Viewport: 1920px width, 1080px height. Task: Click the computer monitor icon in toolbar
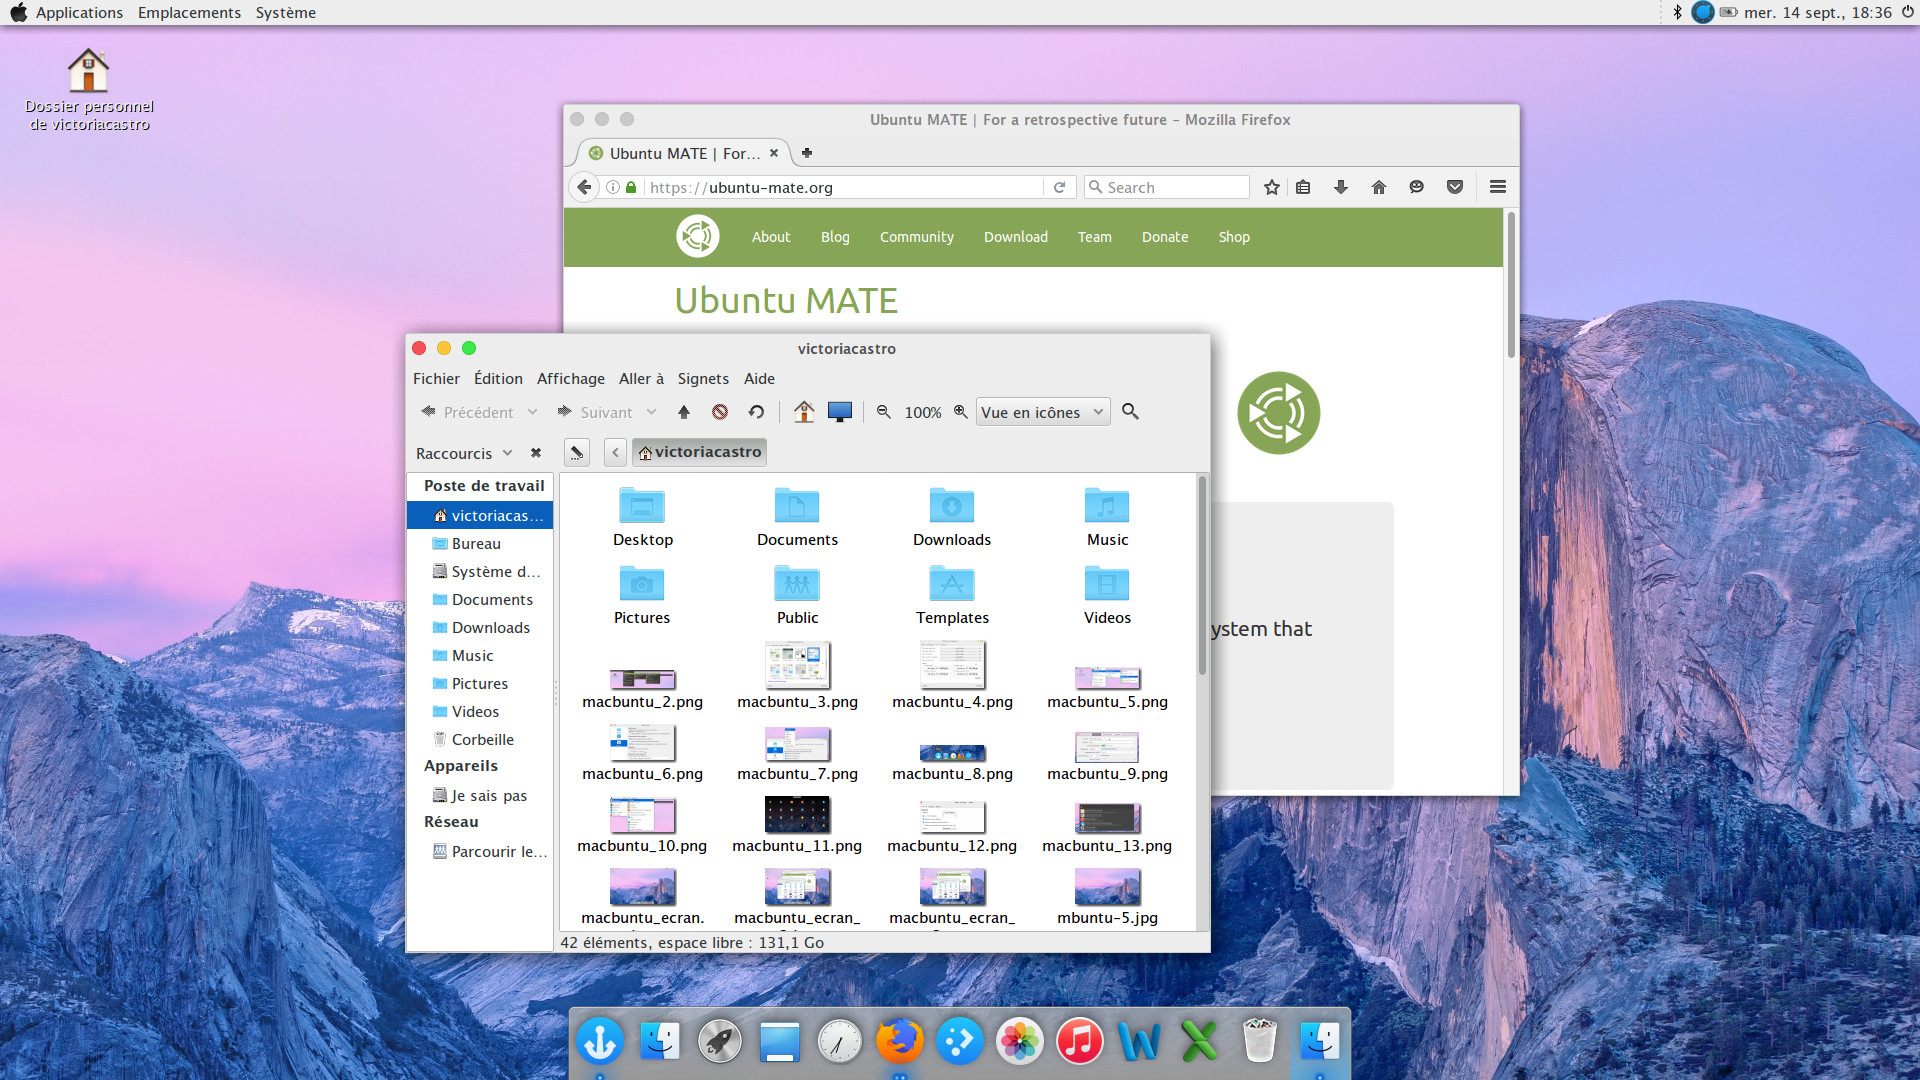(840, 412)
